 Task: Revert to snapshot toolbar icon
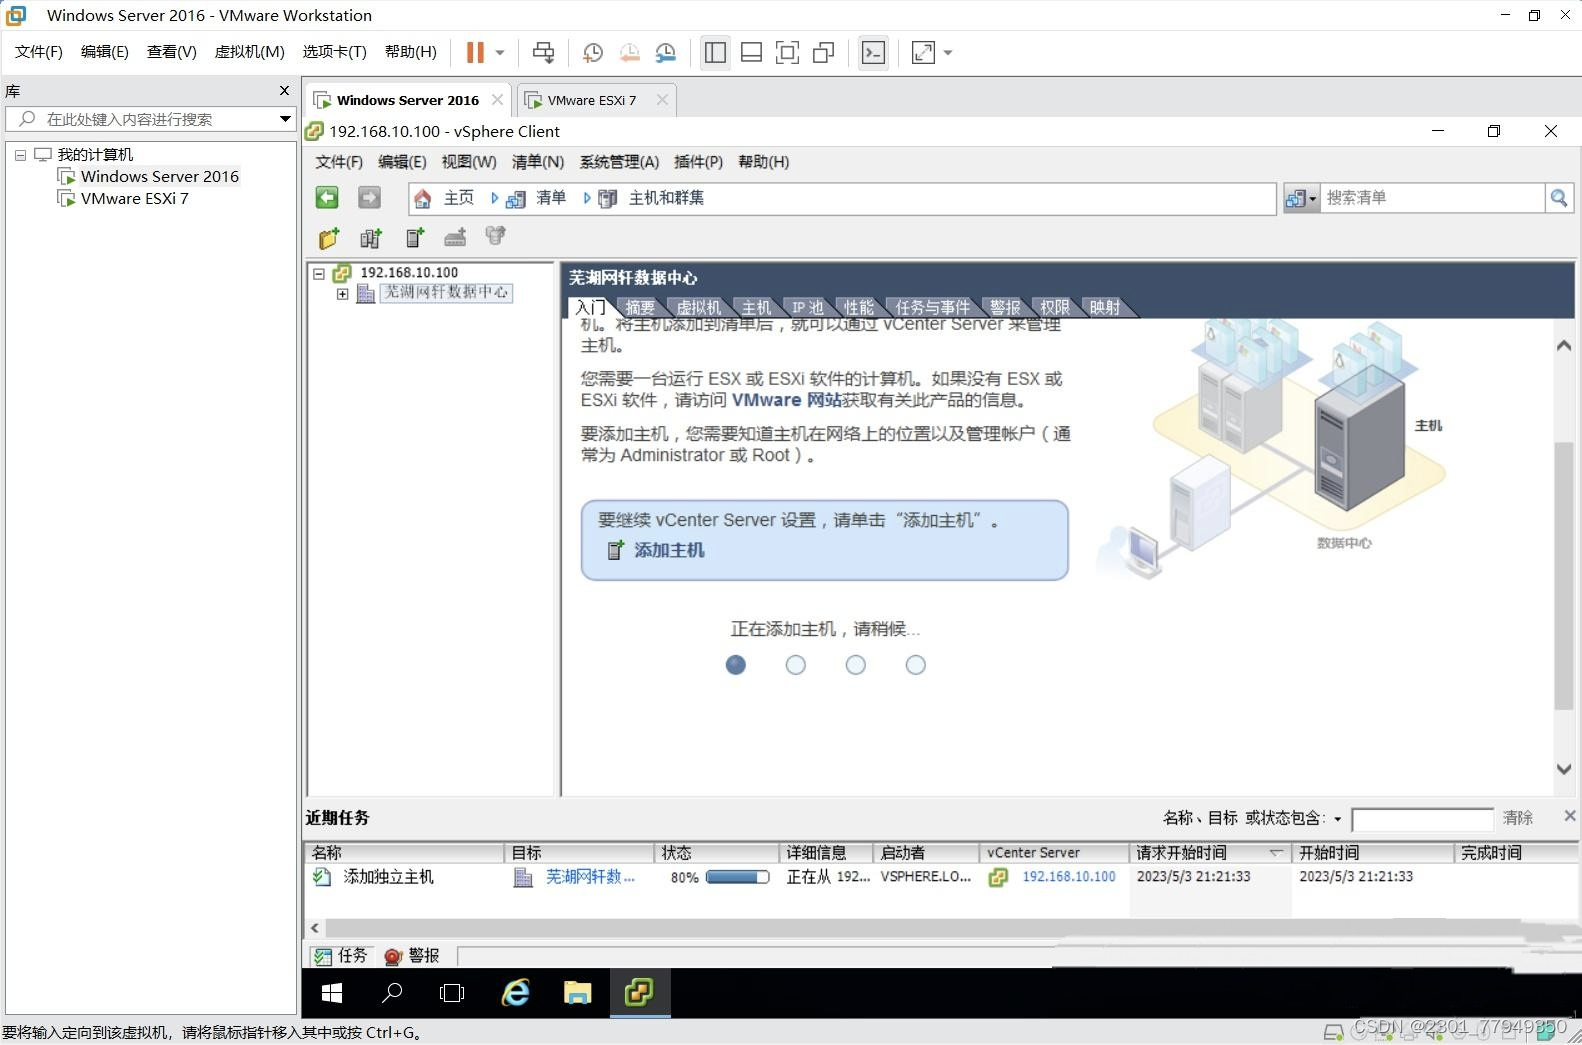(629, 52)
